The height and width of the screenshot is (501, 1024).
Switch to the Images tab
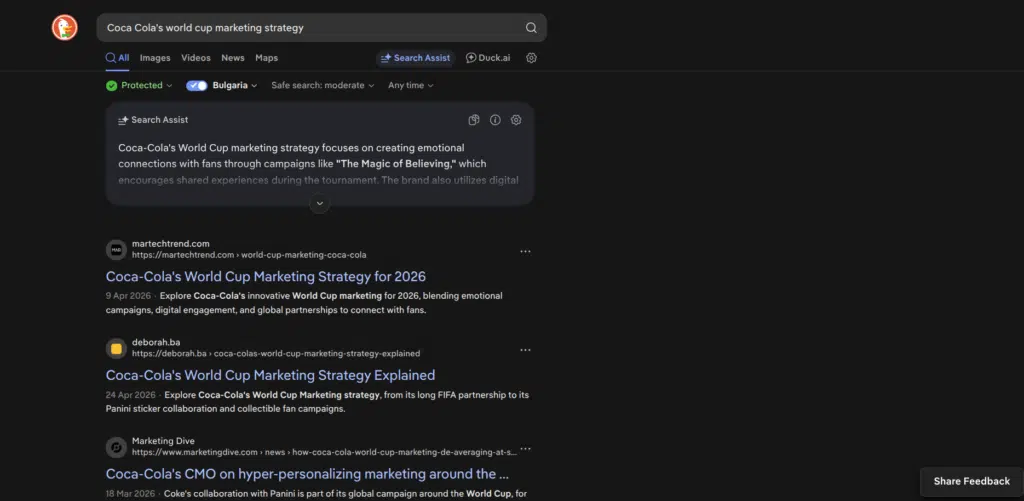point(155,57)
